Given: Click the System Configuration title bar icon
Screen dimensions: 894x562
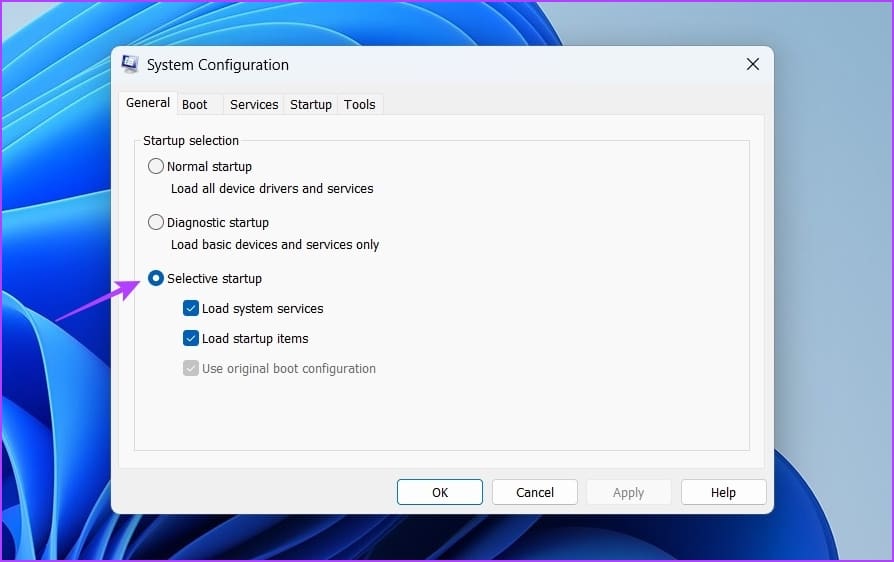Looking at the screenshot, I should (130, 64).
